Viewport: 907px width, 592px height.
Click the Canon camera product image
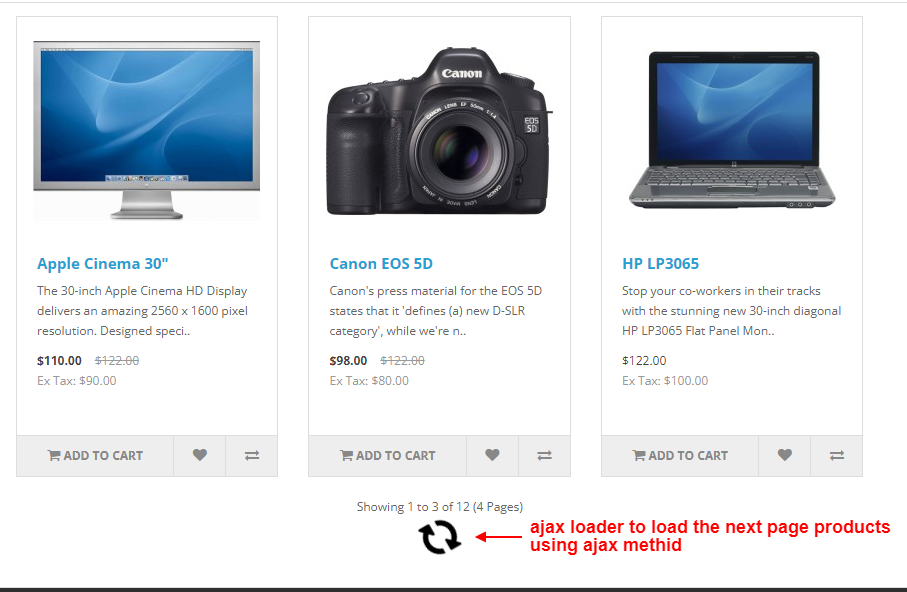point(440,131)
